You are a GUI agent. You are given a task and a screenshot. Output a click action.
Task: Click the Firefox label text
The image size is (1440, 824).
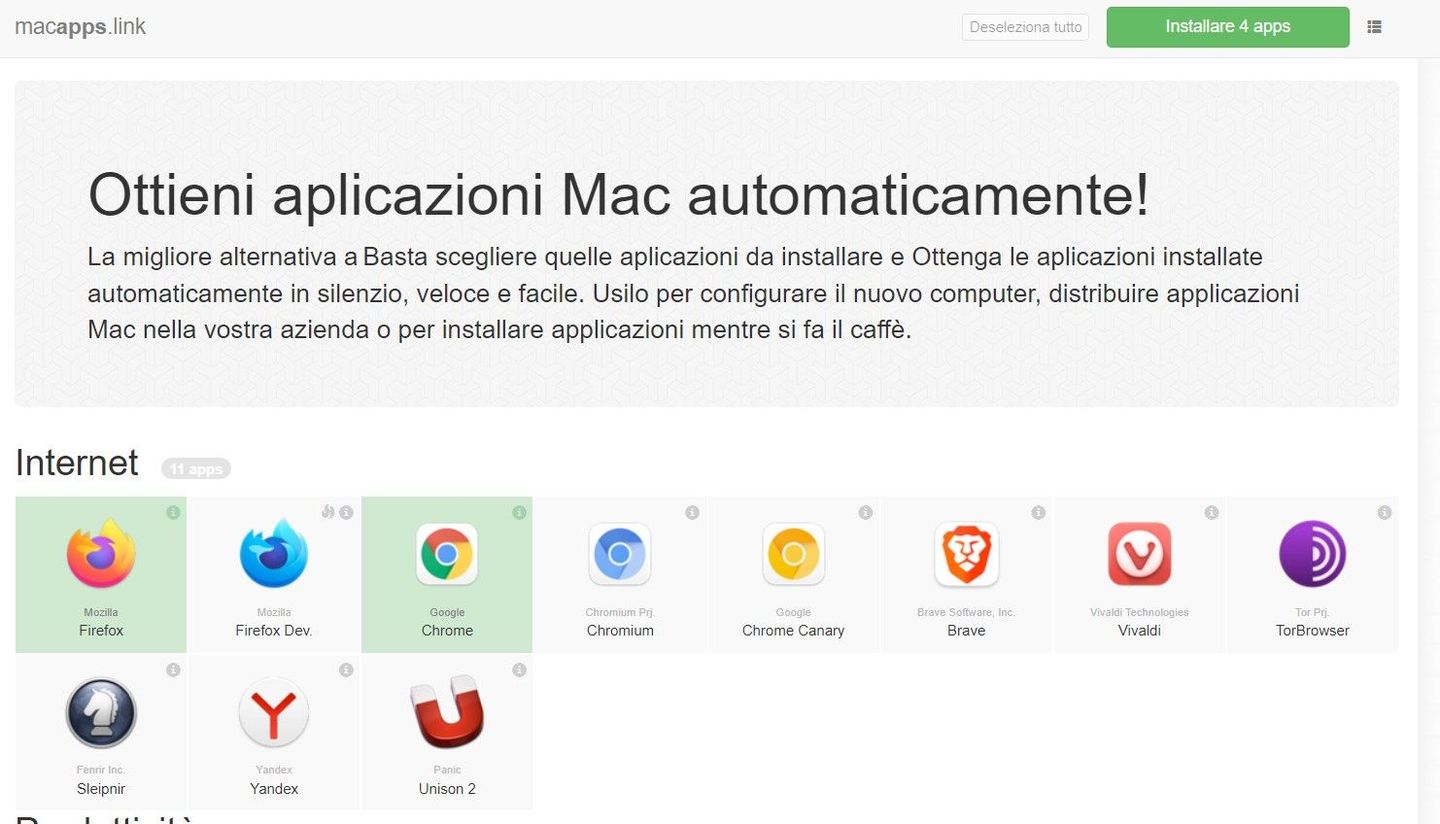click(101, 630)
